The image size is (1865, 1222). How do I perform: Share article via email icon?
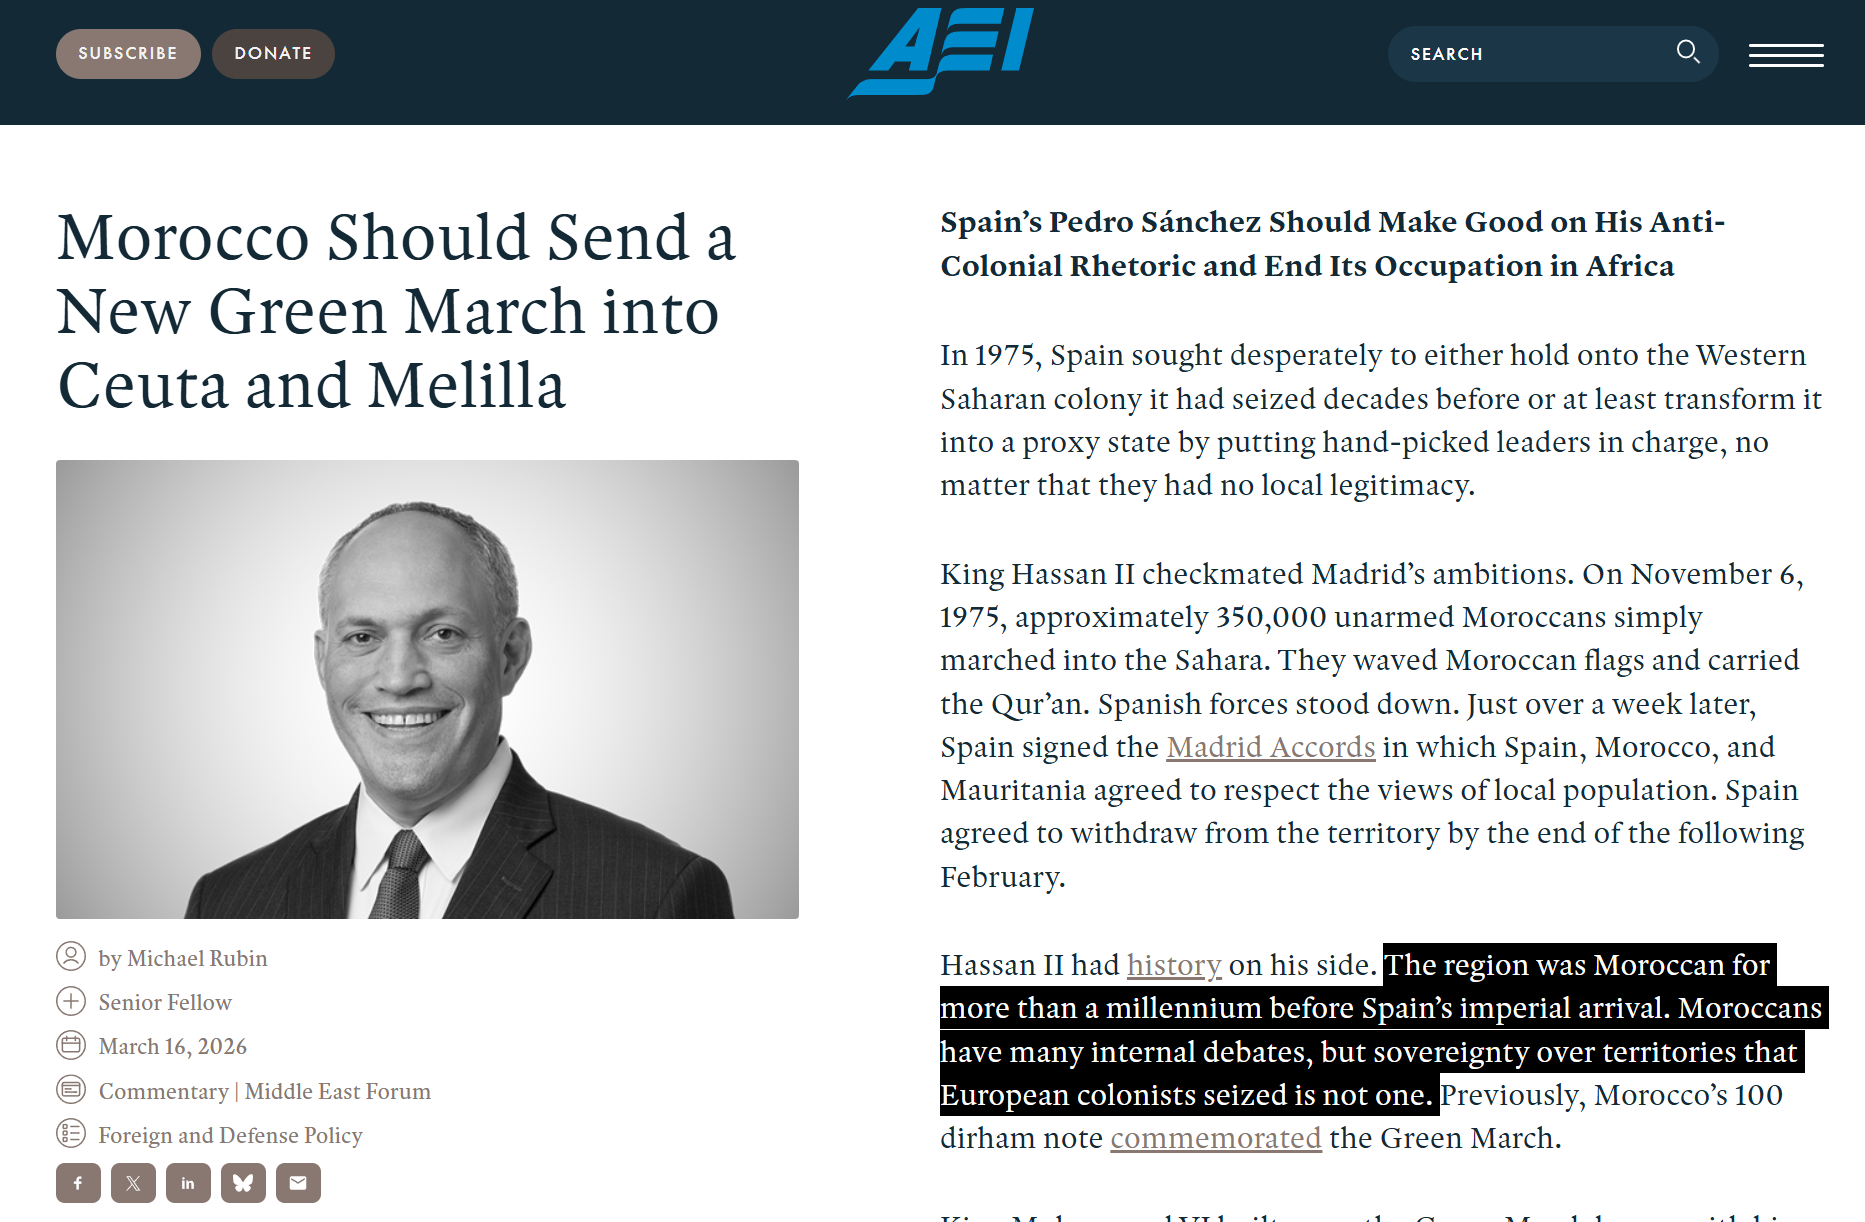click(x=298, y=1183)
